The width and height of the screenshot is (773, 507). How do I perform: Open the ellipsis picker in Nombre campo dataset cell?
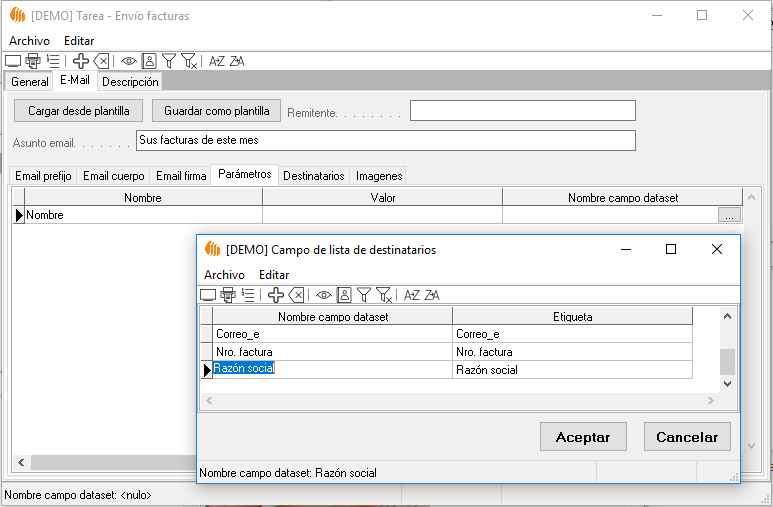coord(730,215)
